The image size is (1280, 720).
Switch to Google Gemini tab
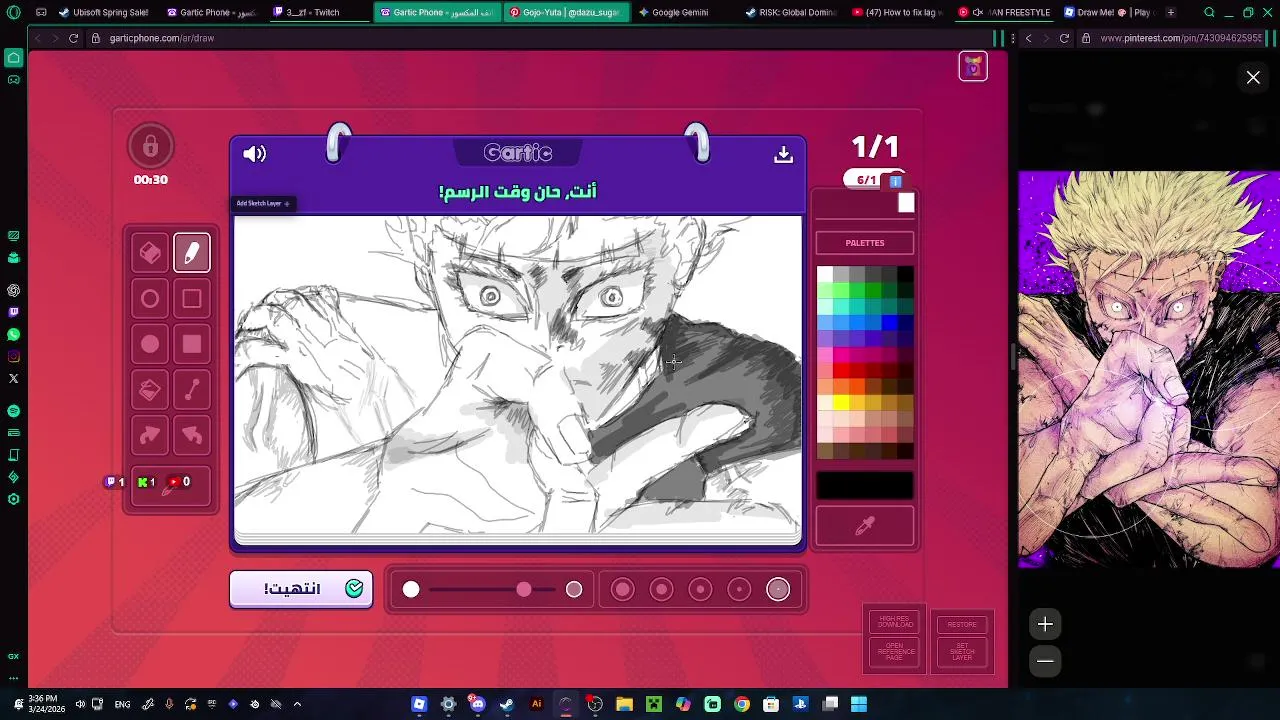click(680, 12)
